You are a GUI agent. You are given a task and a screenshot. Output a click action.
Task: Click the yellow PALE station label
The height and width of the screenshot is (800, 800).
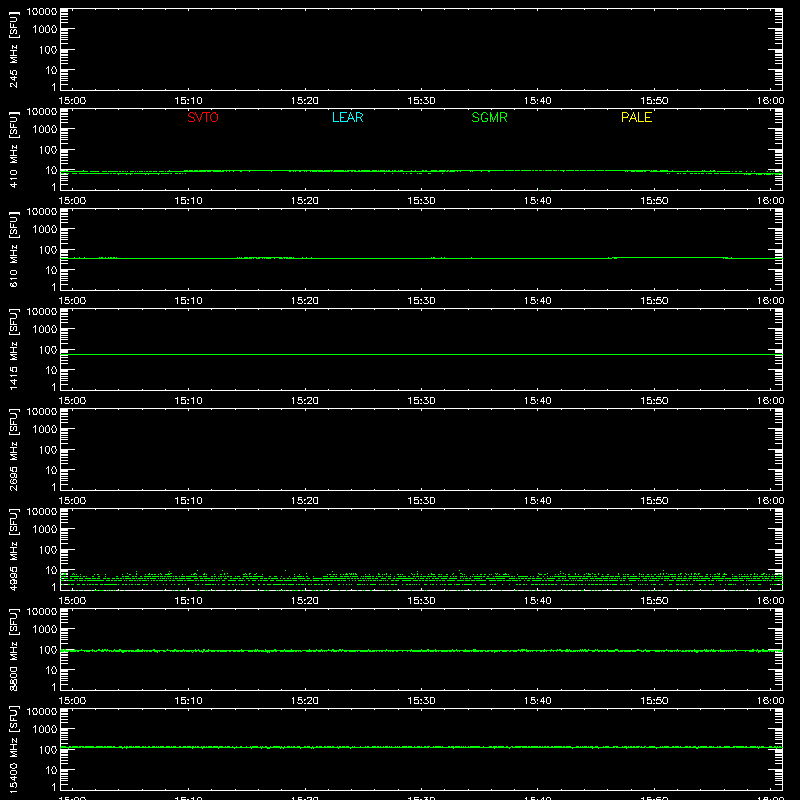pos(636,117)
